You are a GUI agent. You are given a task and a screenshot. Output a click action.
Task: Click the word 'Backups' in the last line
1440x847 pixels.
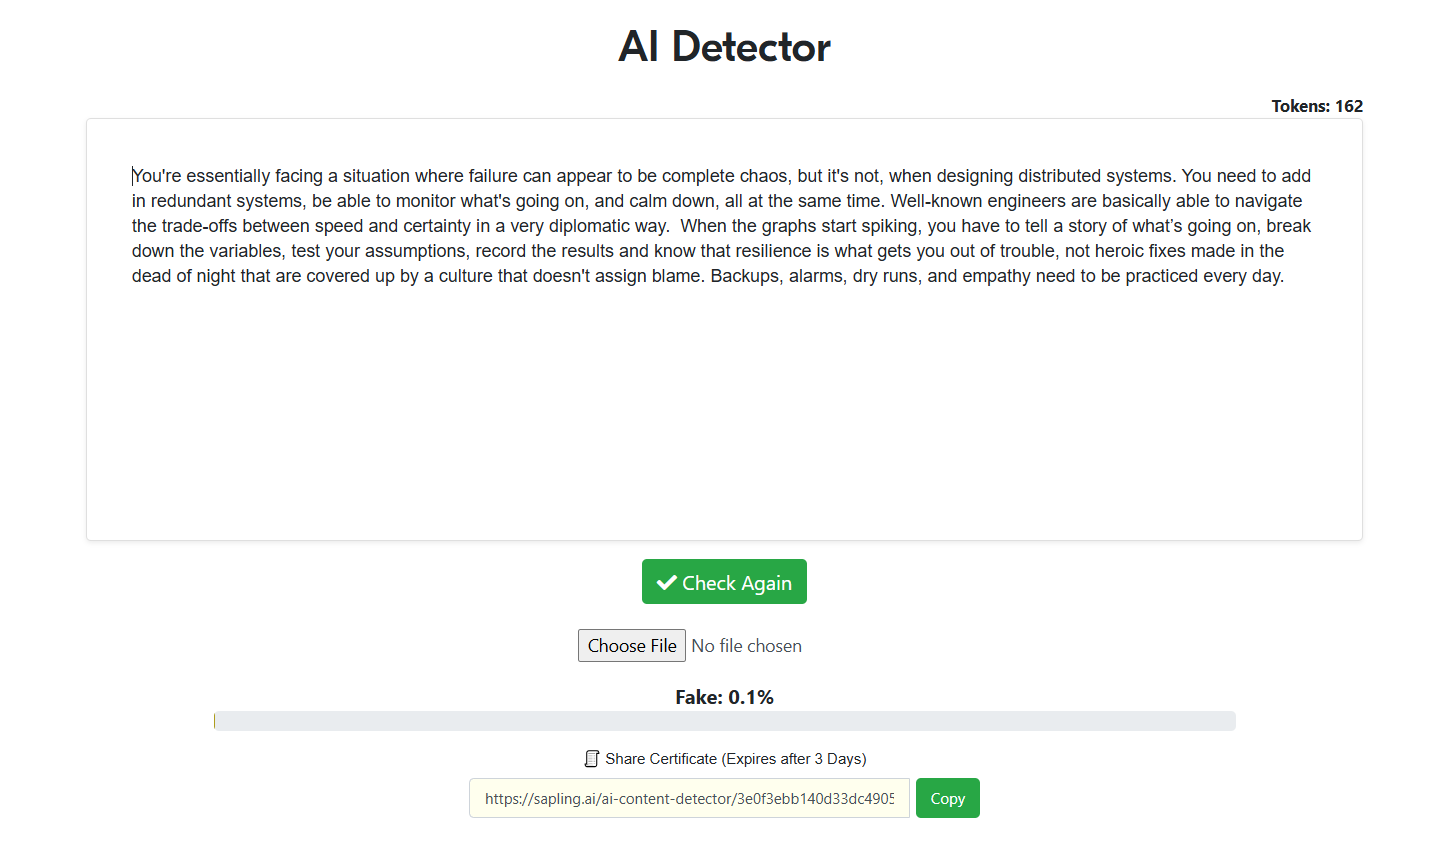click(x=744, y=276)
